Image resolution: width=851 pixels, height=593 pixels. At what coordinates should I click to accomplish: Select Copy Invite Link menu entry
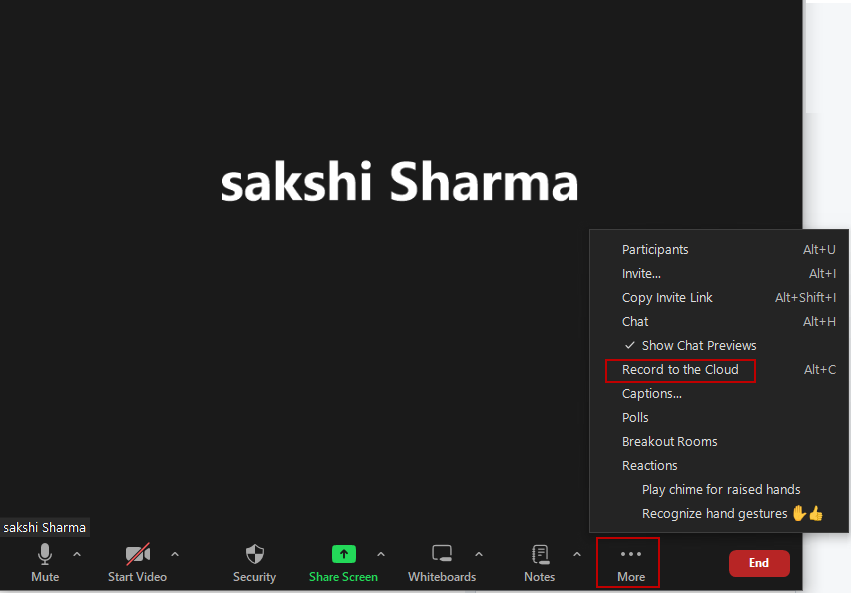(719, 297)
